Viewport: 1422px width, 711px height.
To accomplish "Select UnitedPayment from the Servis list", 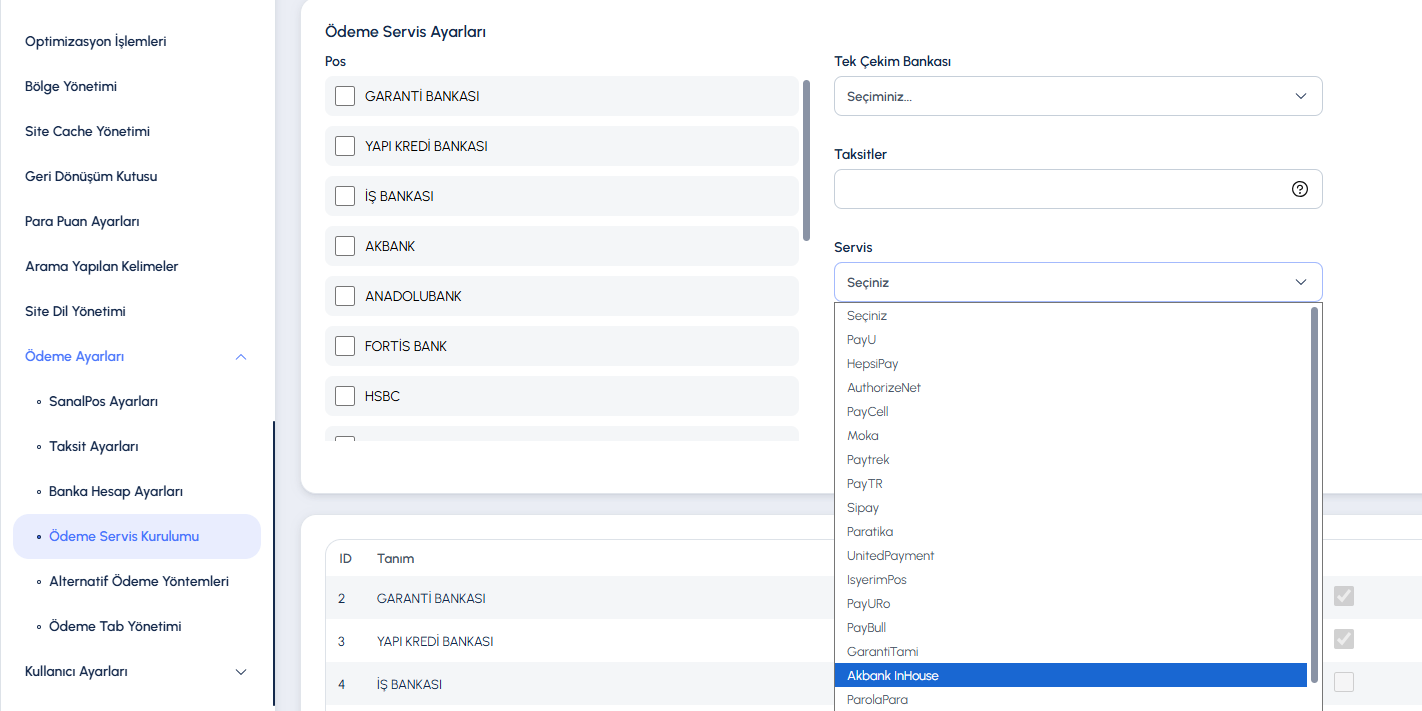I will click(1071, 556).
